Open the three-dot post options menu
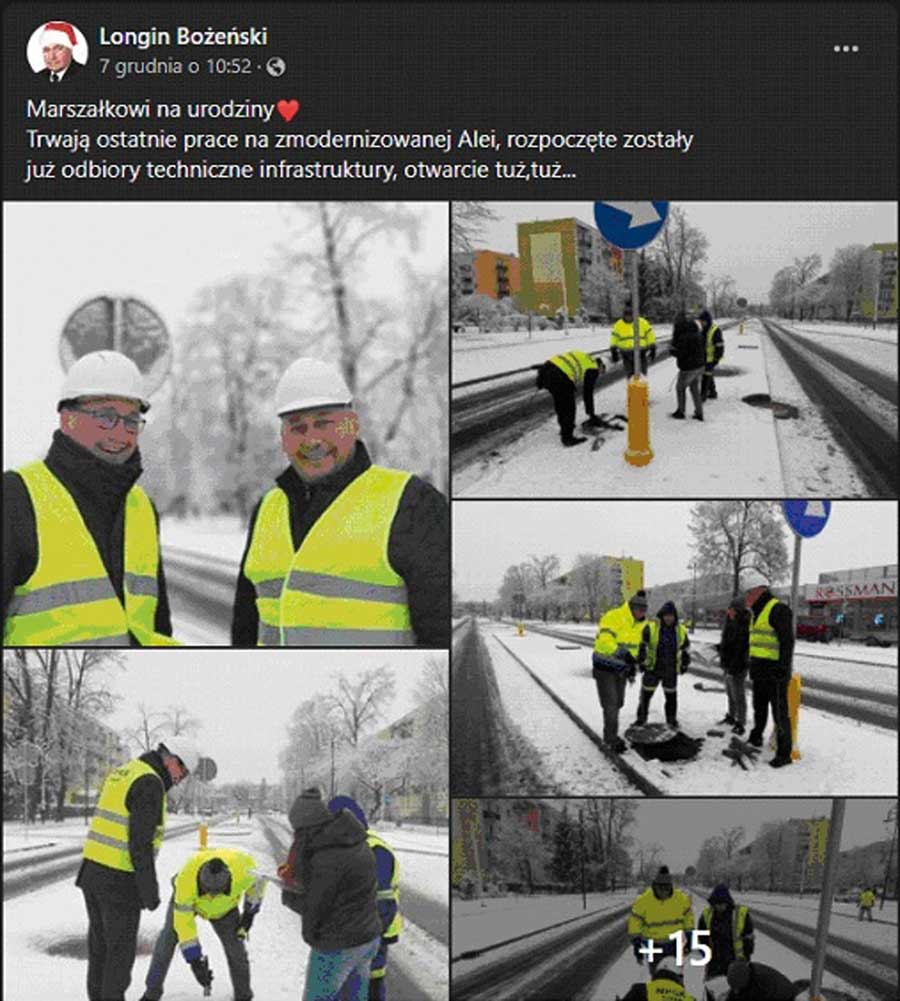 (x=845, y=49)
